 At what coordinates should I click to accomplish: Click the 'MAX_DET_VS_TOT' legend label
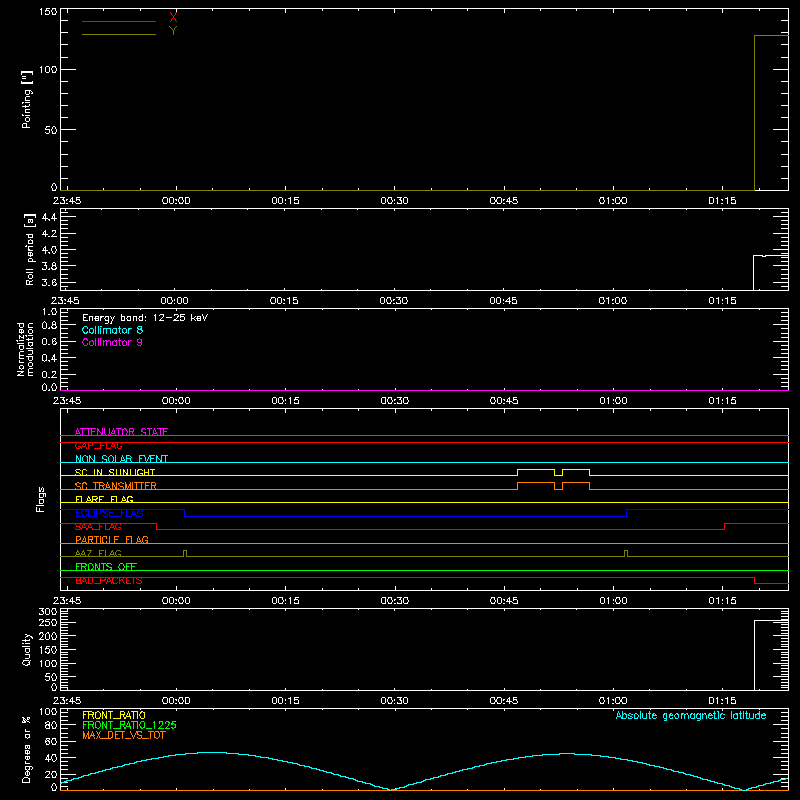123,735
